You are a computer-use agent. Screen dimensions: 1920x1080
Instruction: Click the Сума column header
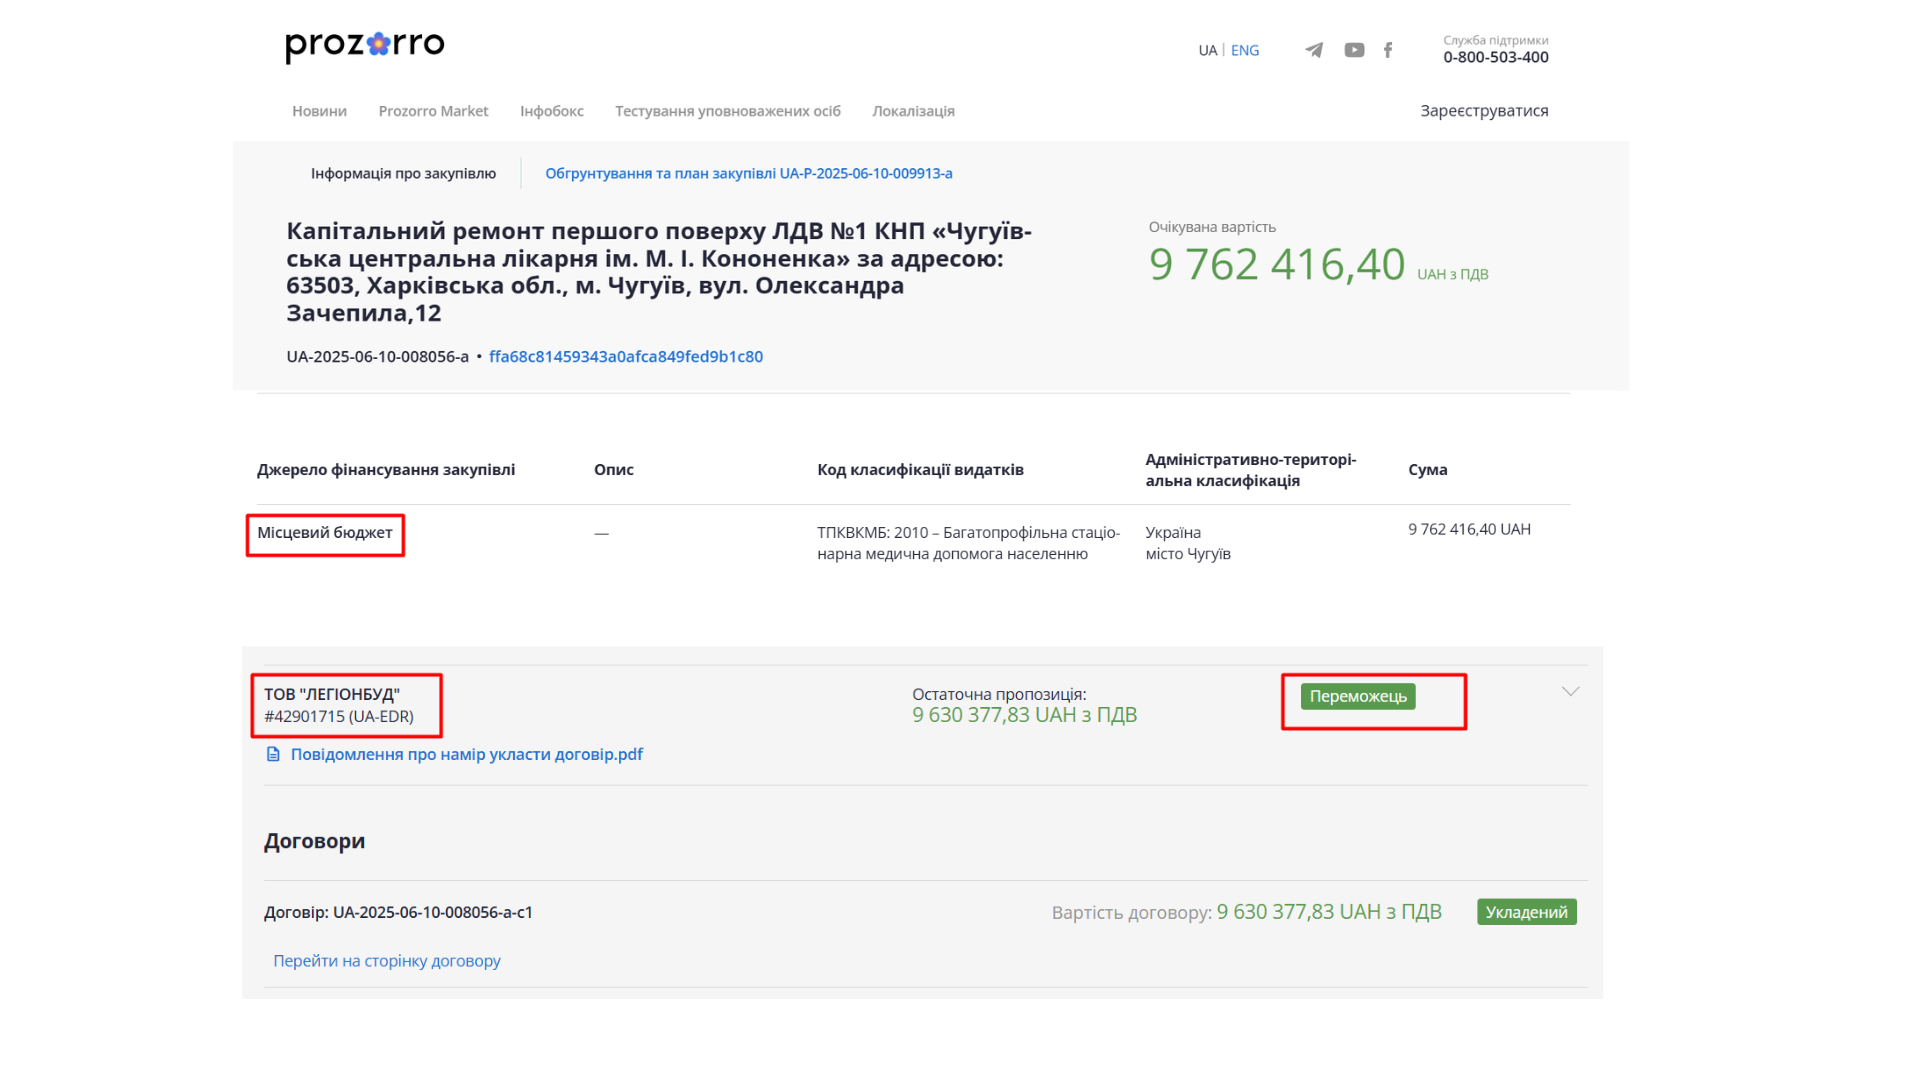[x=1427, y=469]
